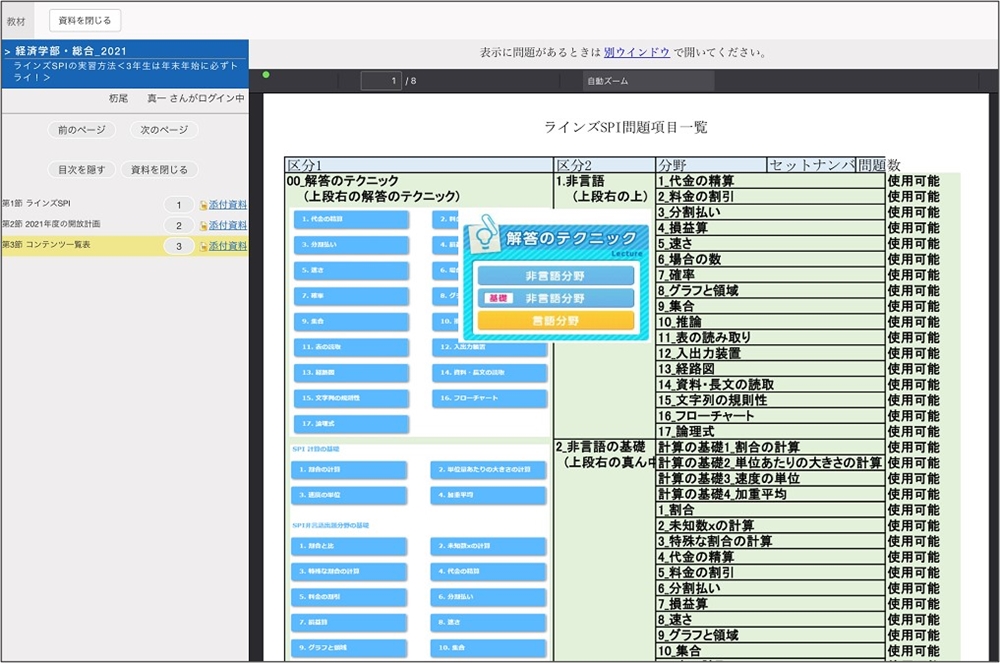Viewport: 1000px width, 663px height.
Task: Click the blue 11. 表の読取 button
Action: tap(351, 347)
